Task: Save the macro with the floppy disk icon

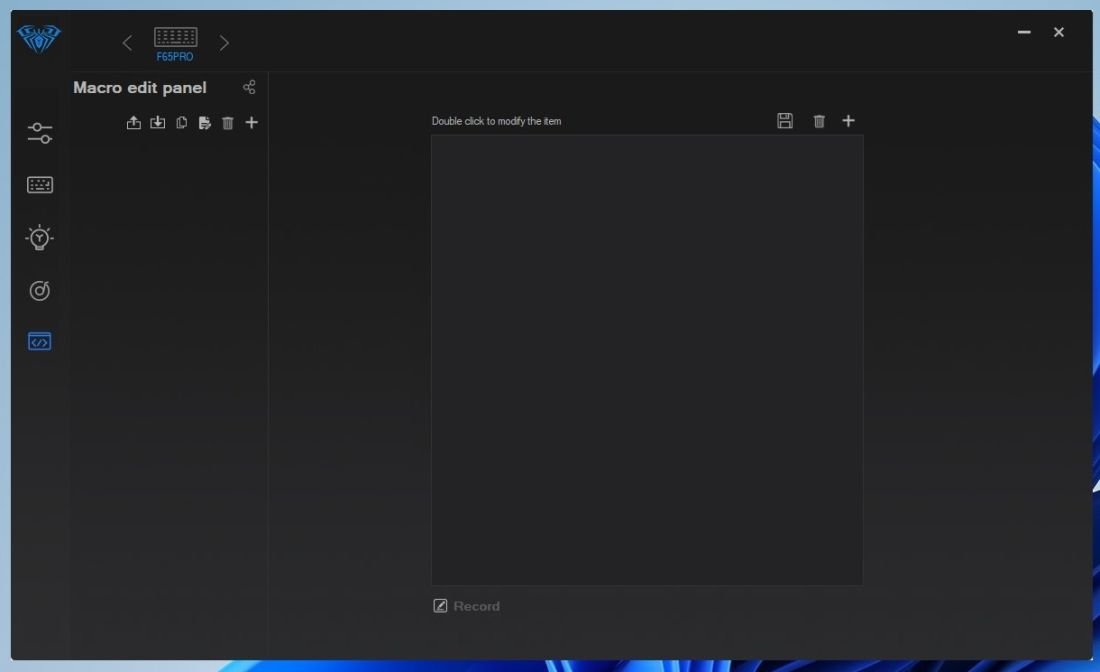Action: [785, 121]
